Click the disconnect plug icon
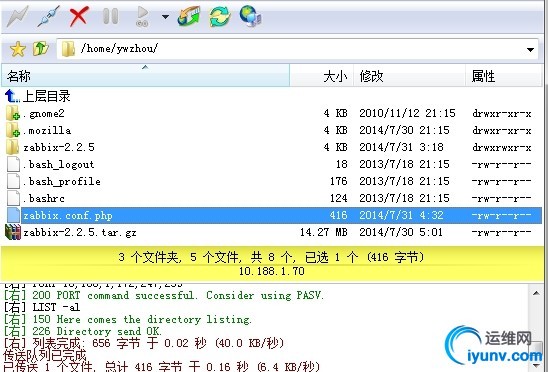The width and height of the screenshot is (548, 372). point(48,16)
